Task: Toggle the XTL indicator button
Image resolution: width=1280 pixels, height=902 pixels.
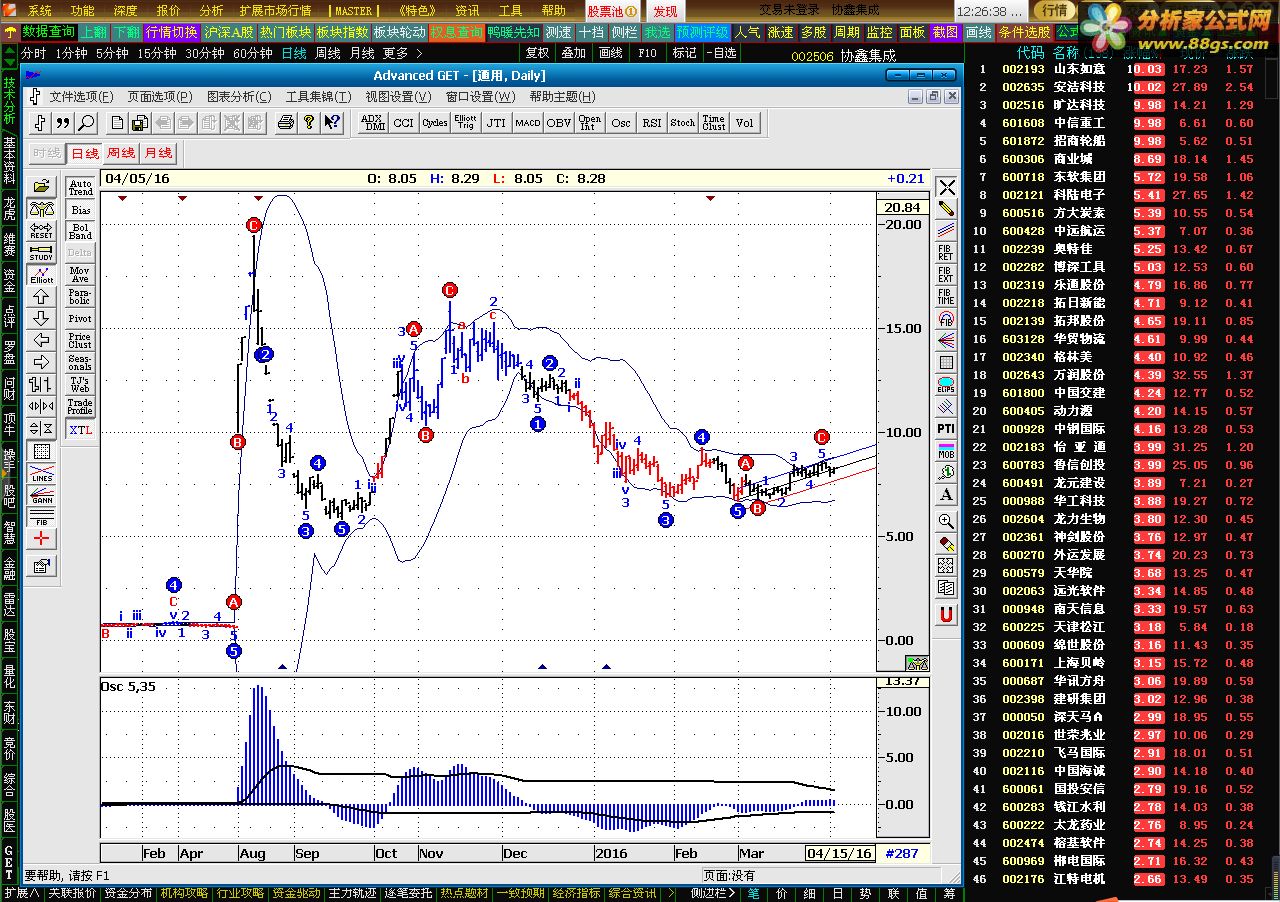Action: pos(80,430)
